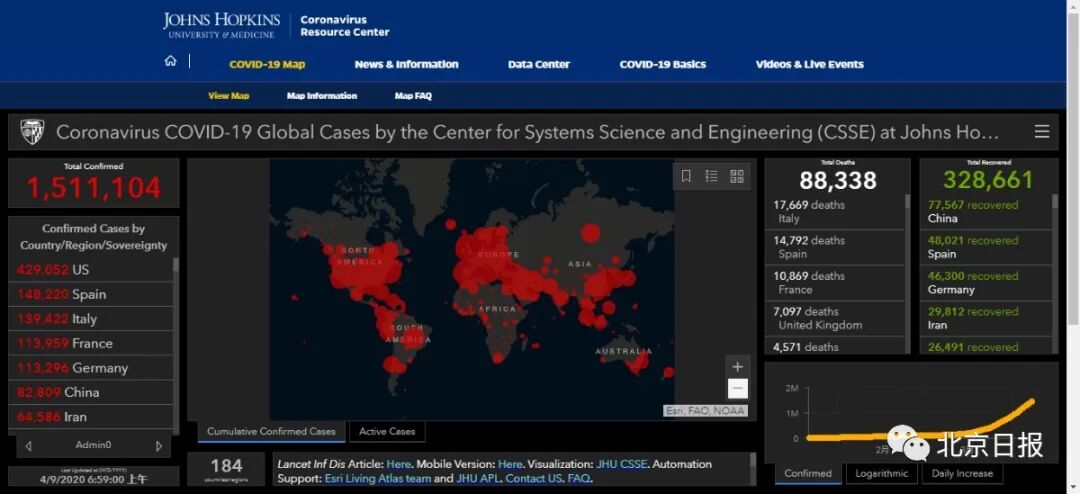This screenshot has height=494, width=1080.
Task: Go to the home icon
Action: 170,61
